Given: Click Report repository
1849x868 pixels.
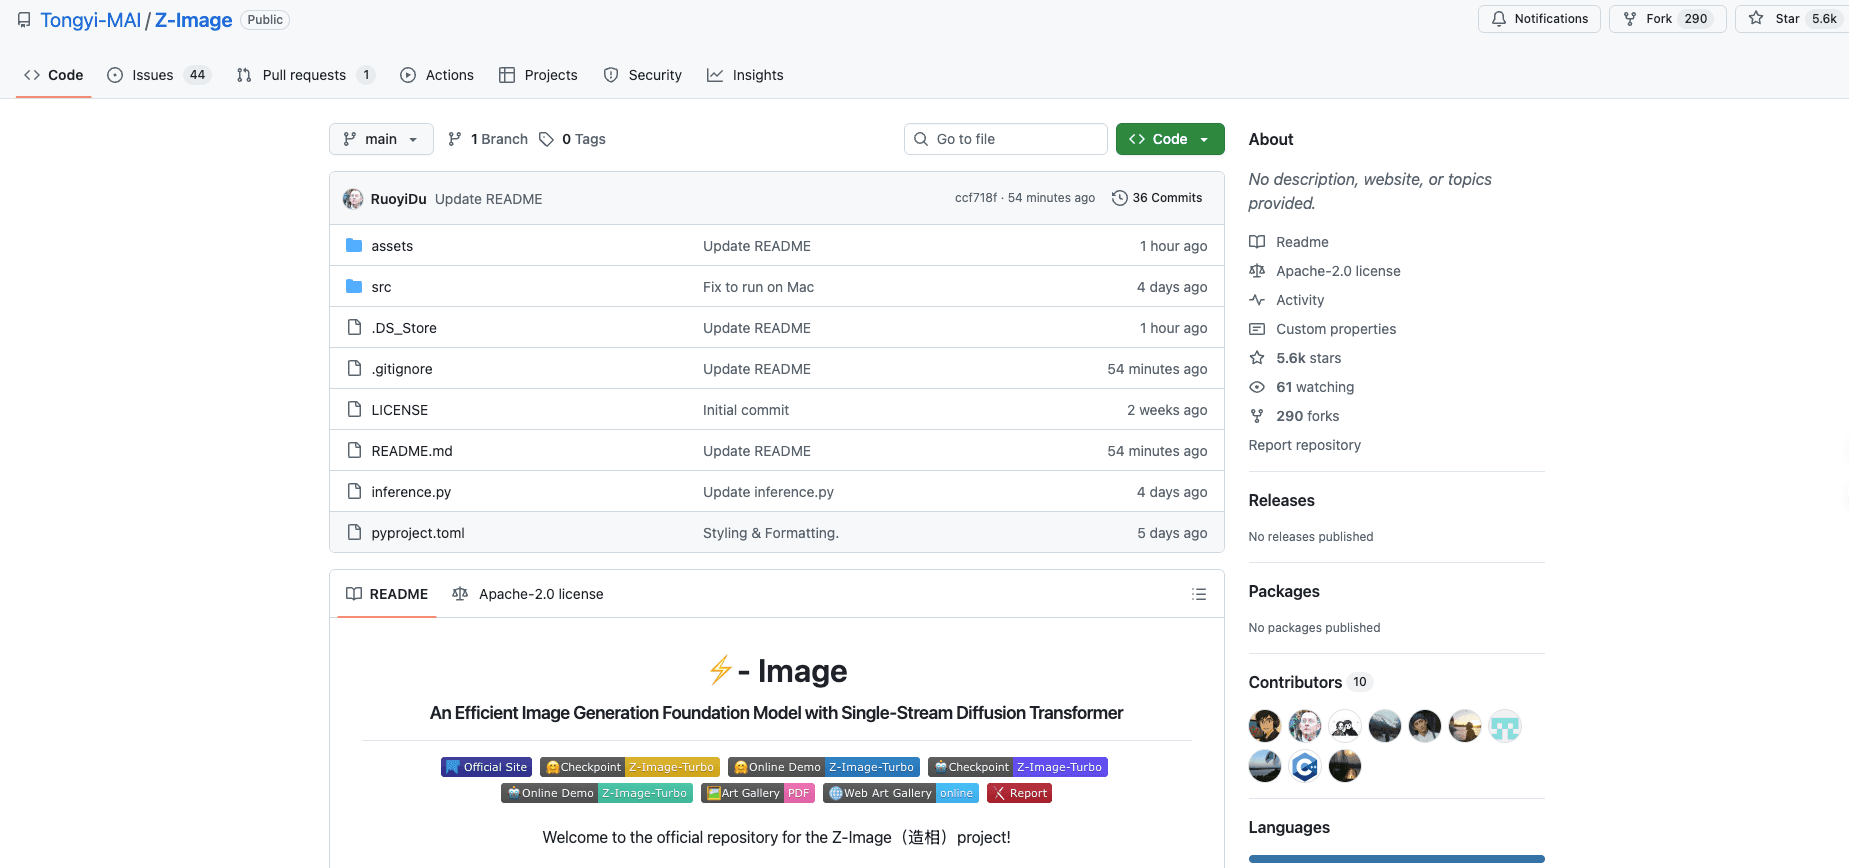Looking at the screenshot, I should pos(1304,445).
